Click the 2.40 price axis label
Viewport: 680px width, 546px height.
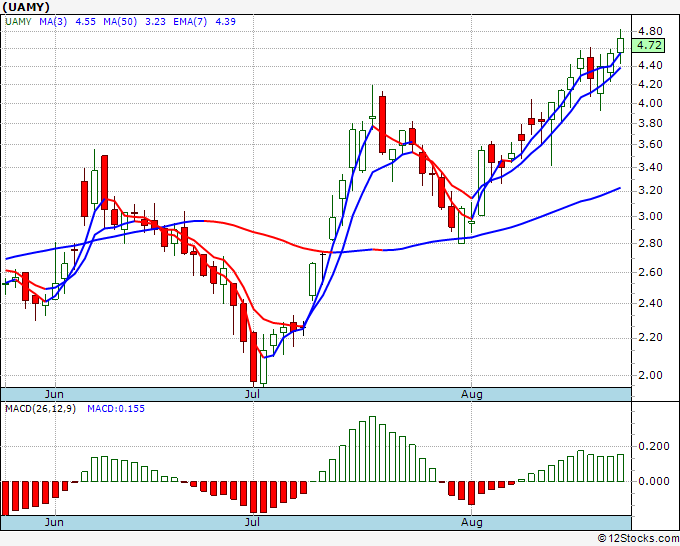pyautogui.click(x=650, y=303)
